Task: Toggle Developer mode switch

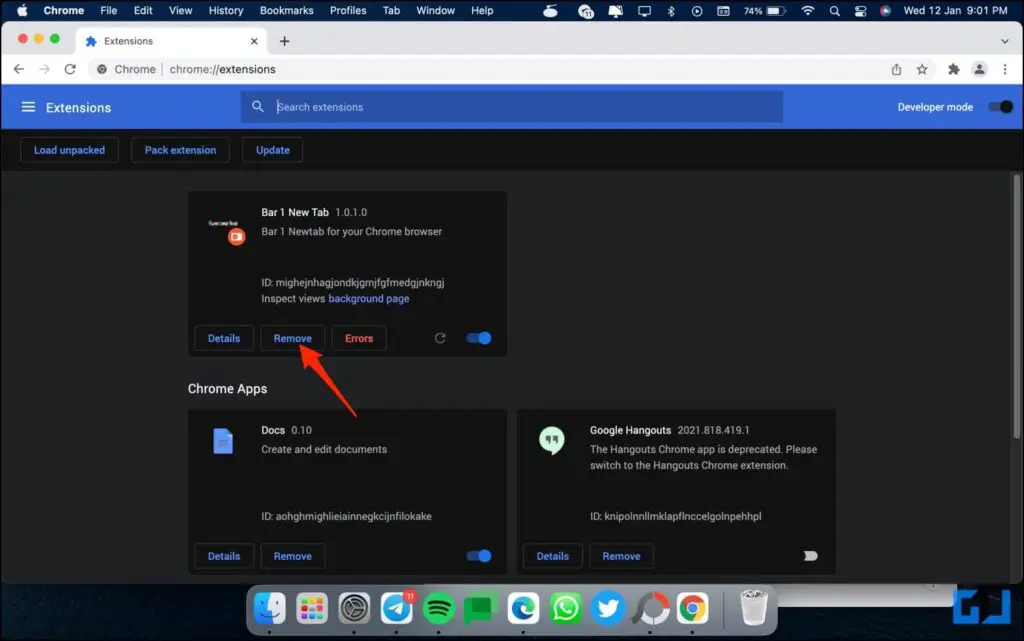Action: pyautogui.click(x=1000, y=106)
